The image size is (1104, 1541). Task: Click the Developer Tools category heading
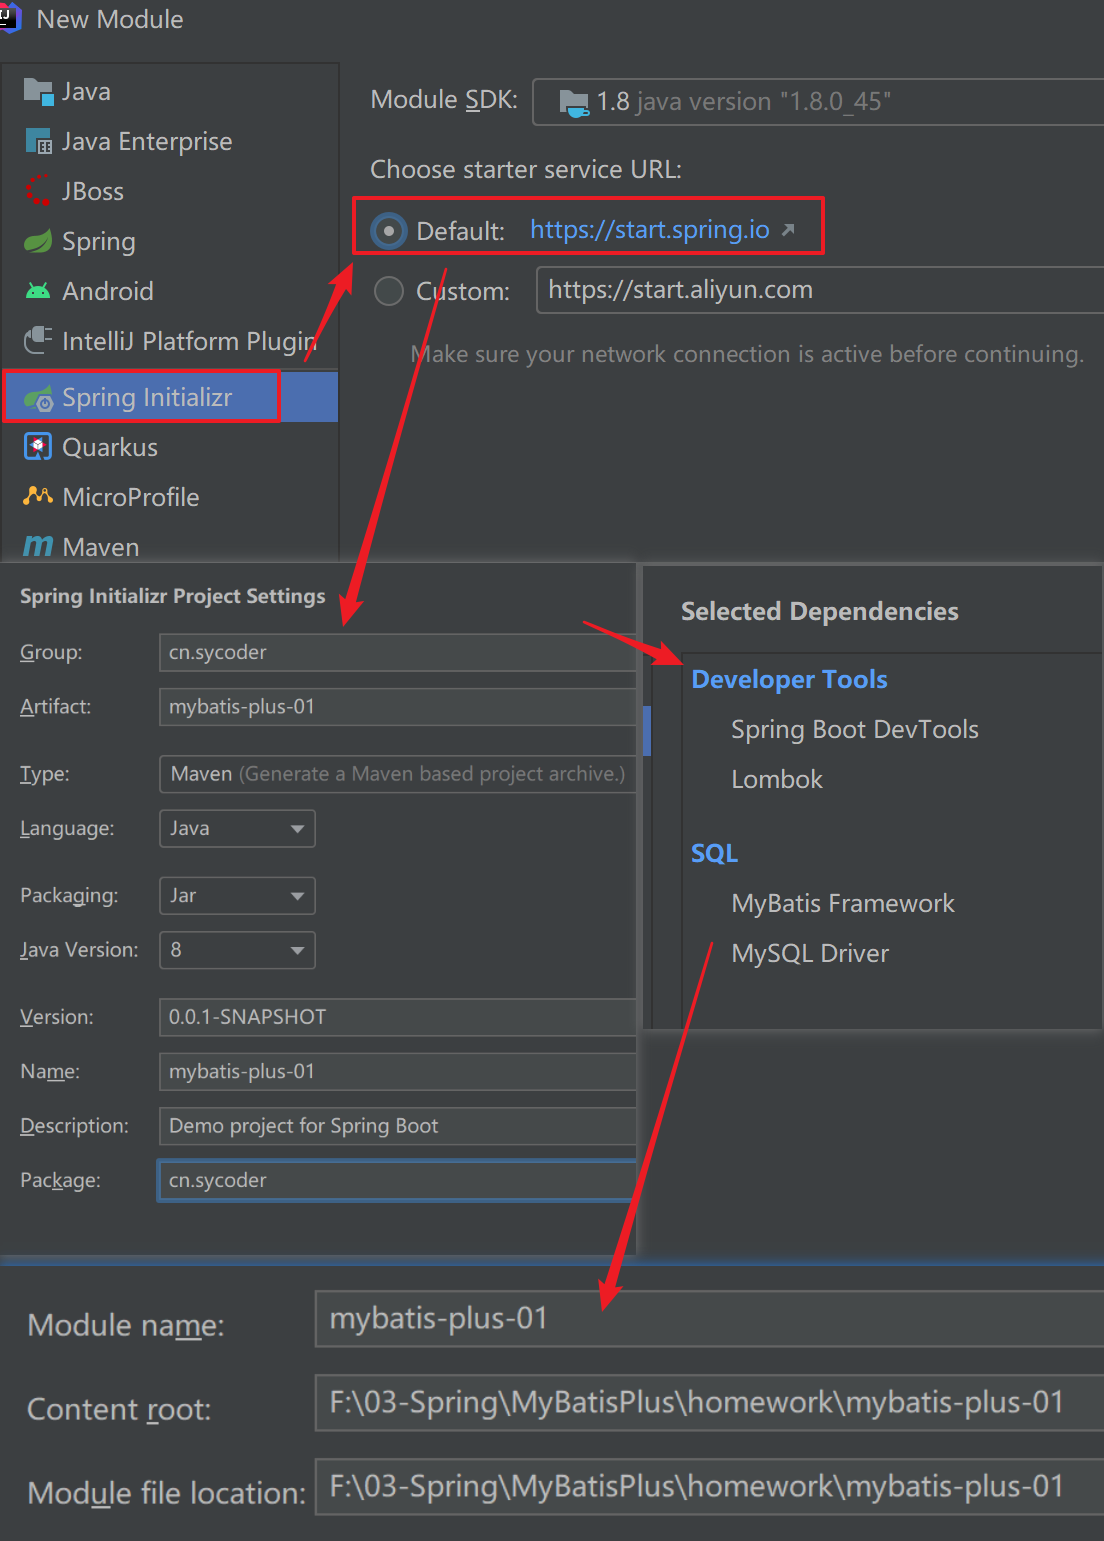pyautogui.click(x=789, y=679)
